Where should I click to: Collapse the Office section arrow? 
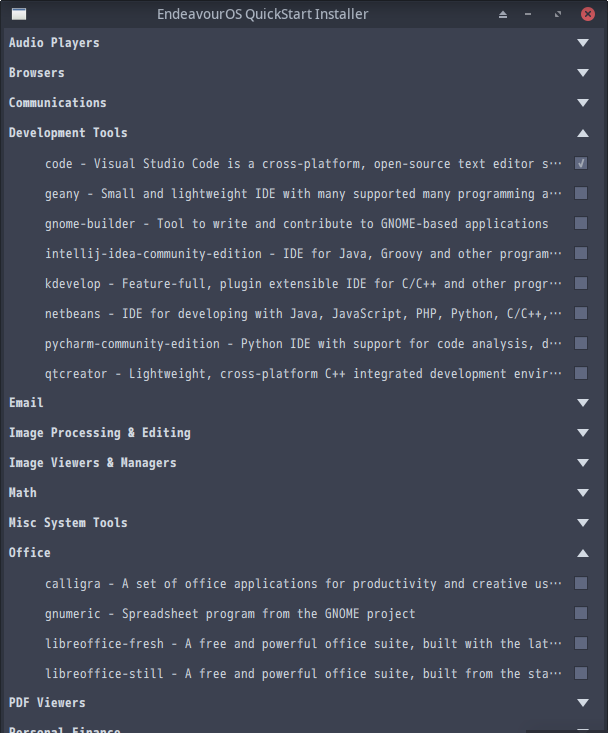[x=582, y=553]
